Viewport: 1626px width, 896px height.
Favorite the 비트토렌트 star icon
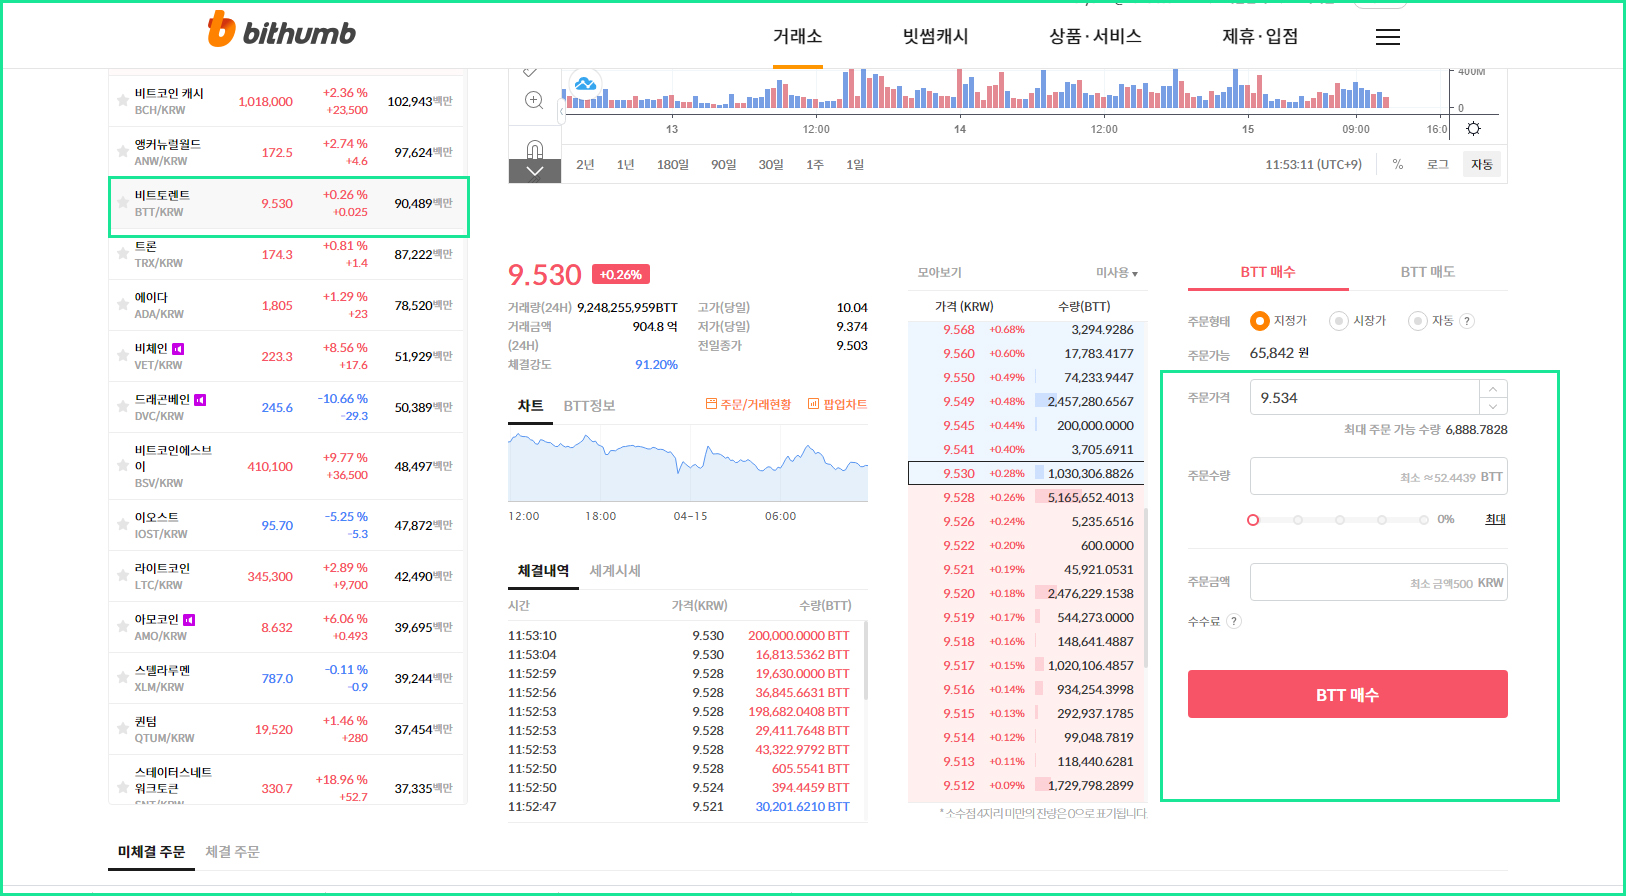[122, 202]
